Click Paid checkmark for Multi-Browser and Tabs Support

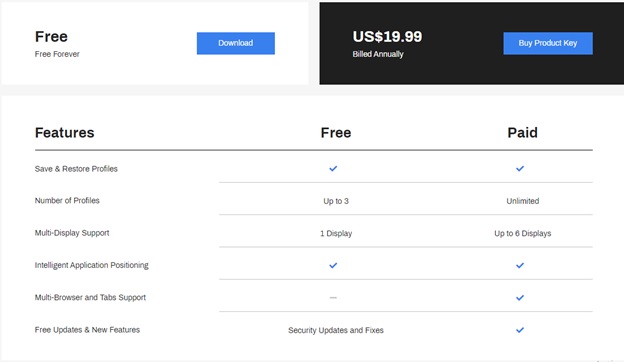pyautogui.click(x=520, y=298)
